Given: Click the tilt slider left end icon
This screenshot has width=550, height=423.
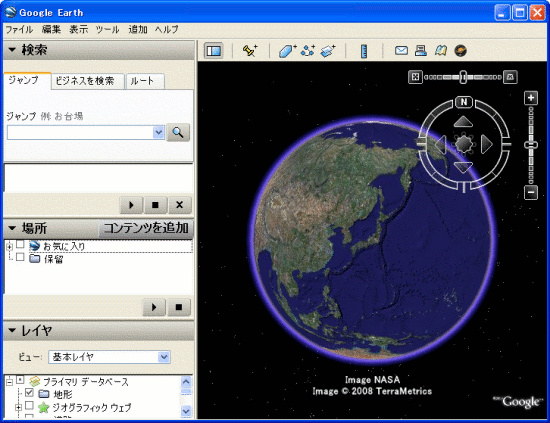Looking at the screenshot, I should click(x=415, y=77).
